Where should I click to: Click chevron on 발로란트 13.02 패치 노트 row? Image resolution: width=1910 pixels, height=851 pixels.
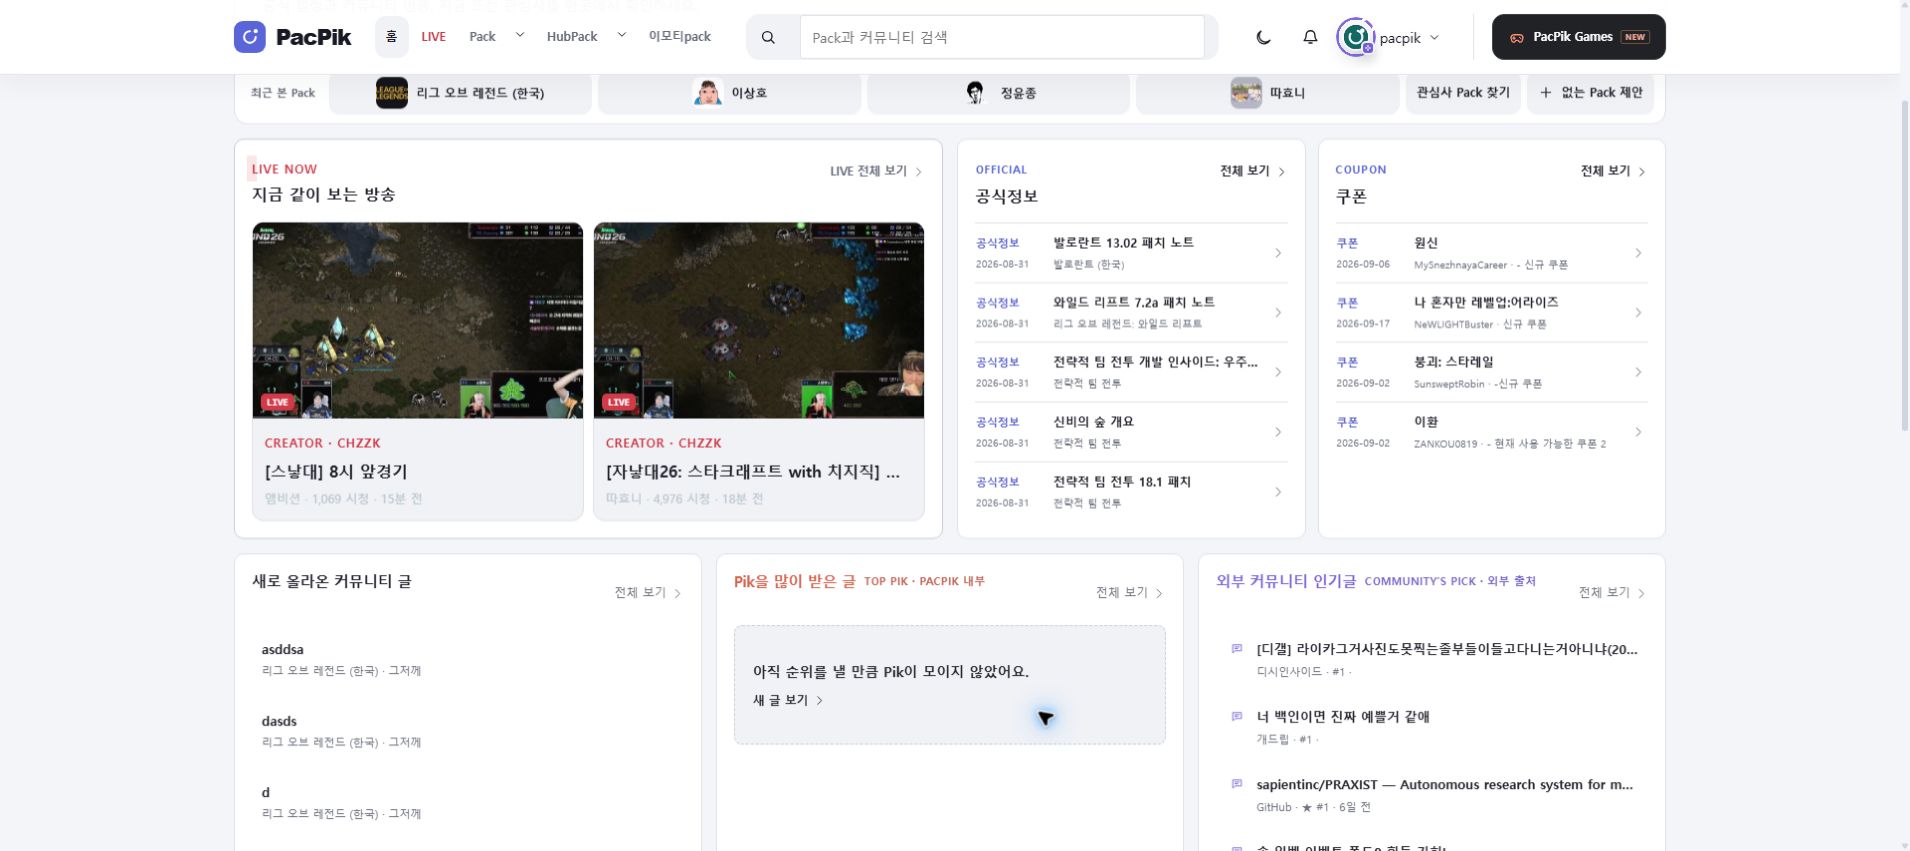click(x=1278, y=253)
